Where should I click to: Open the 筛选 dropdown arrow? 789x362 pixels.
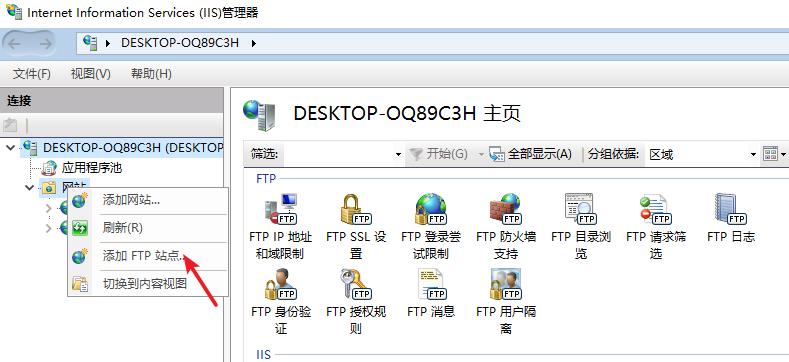click(x=399, y=154)
